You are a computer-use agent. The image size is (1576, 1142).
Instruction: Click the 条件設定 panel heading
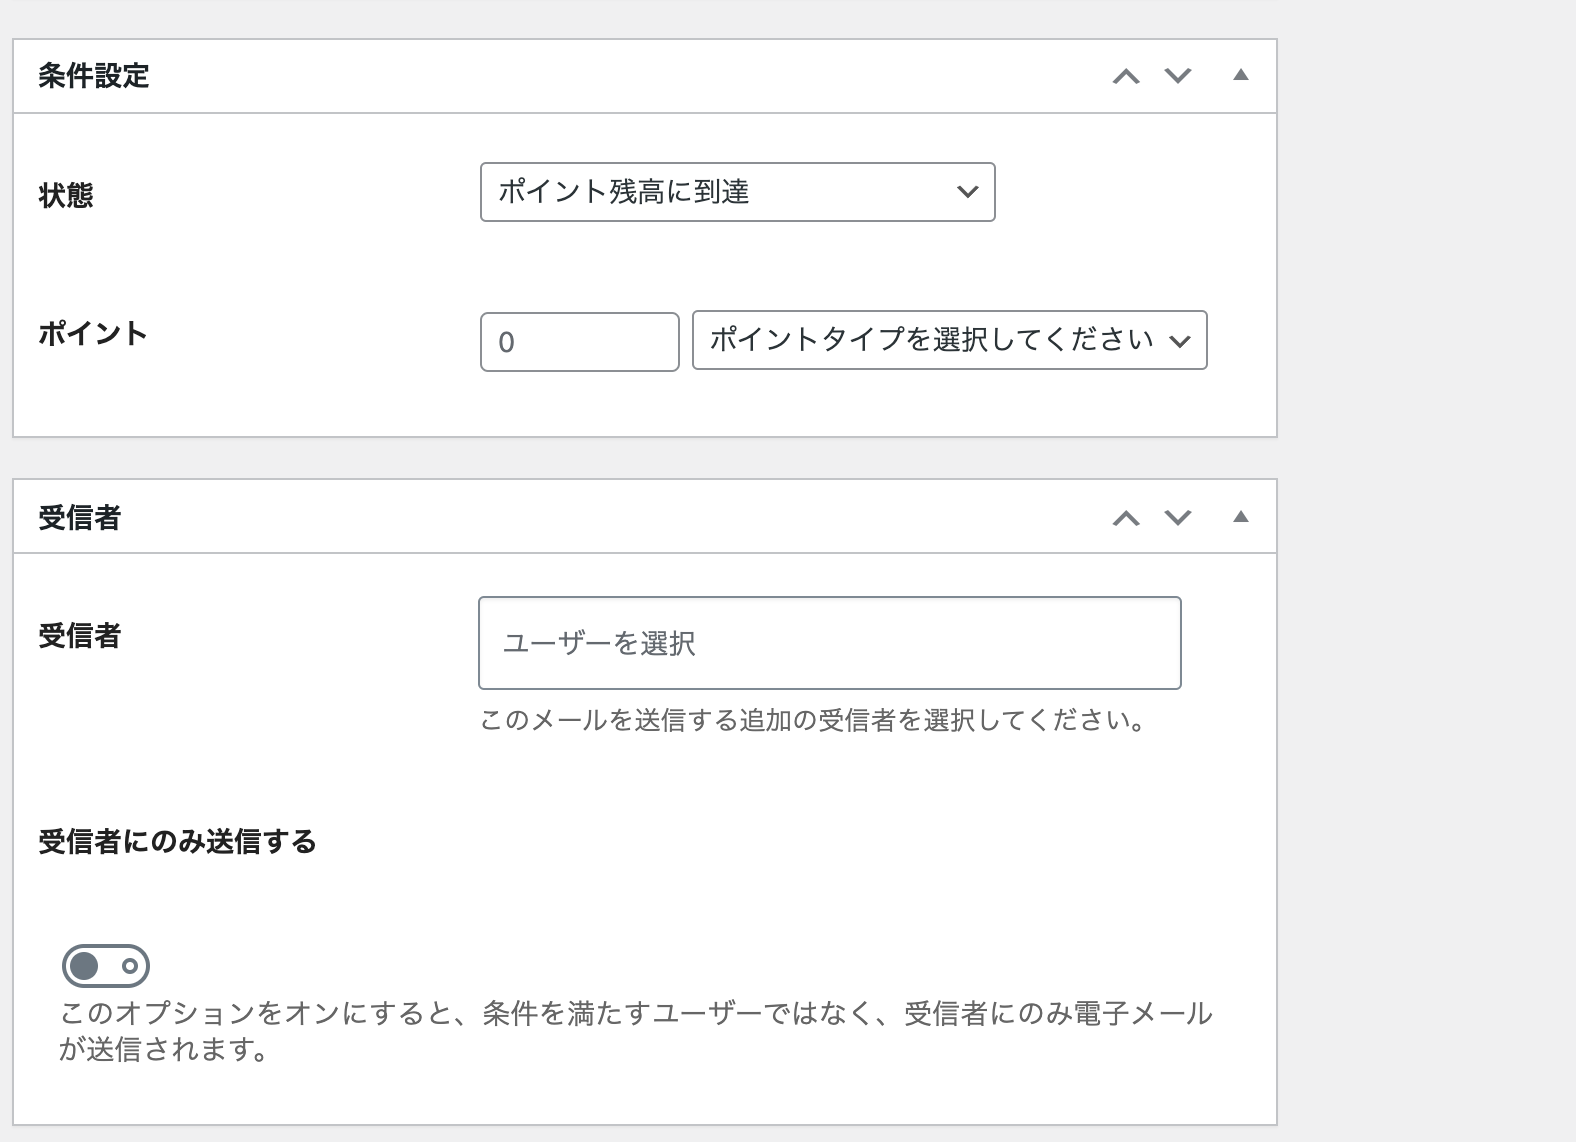(x=94, y=76)
